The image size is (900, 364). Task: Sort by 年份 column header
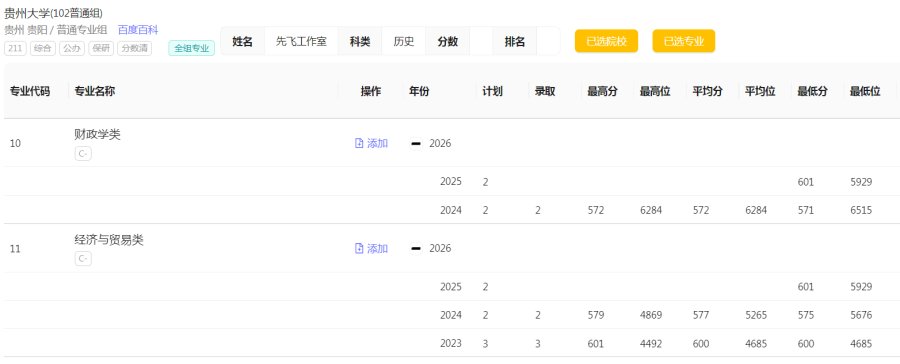(419, 91)
